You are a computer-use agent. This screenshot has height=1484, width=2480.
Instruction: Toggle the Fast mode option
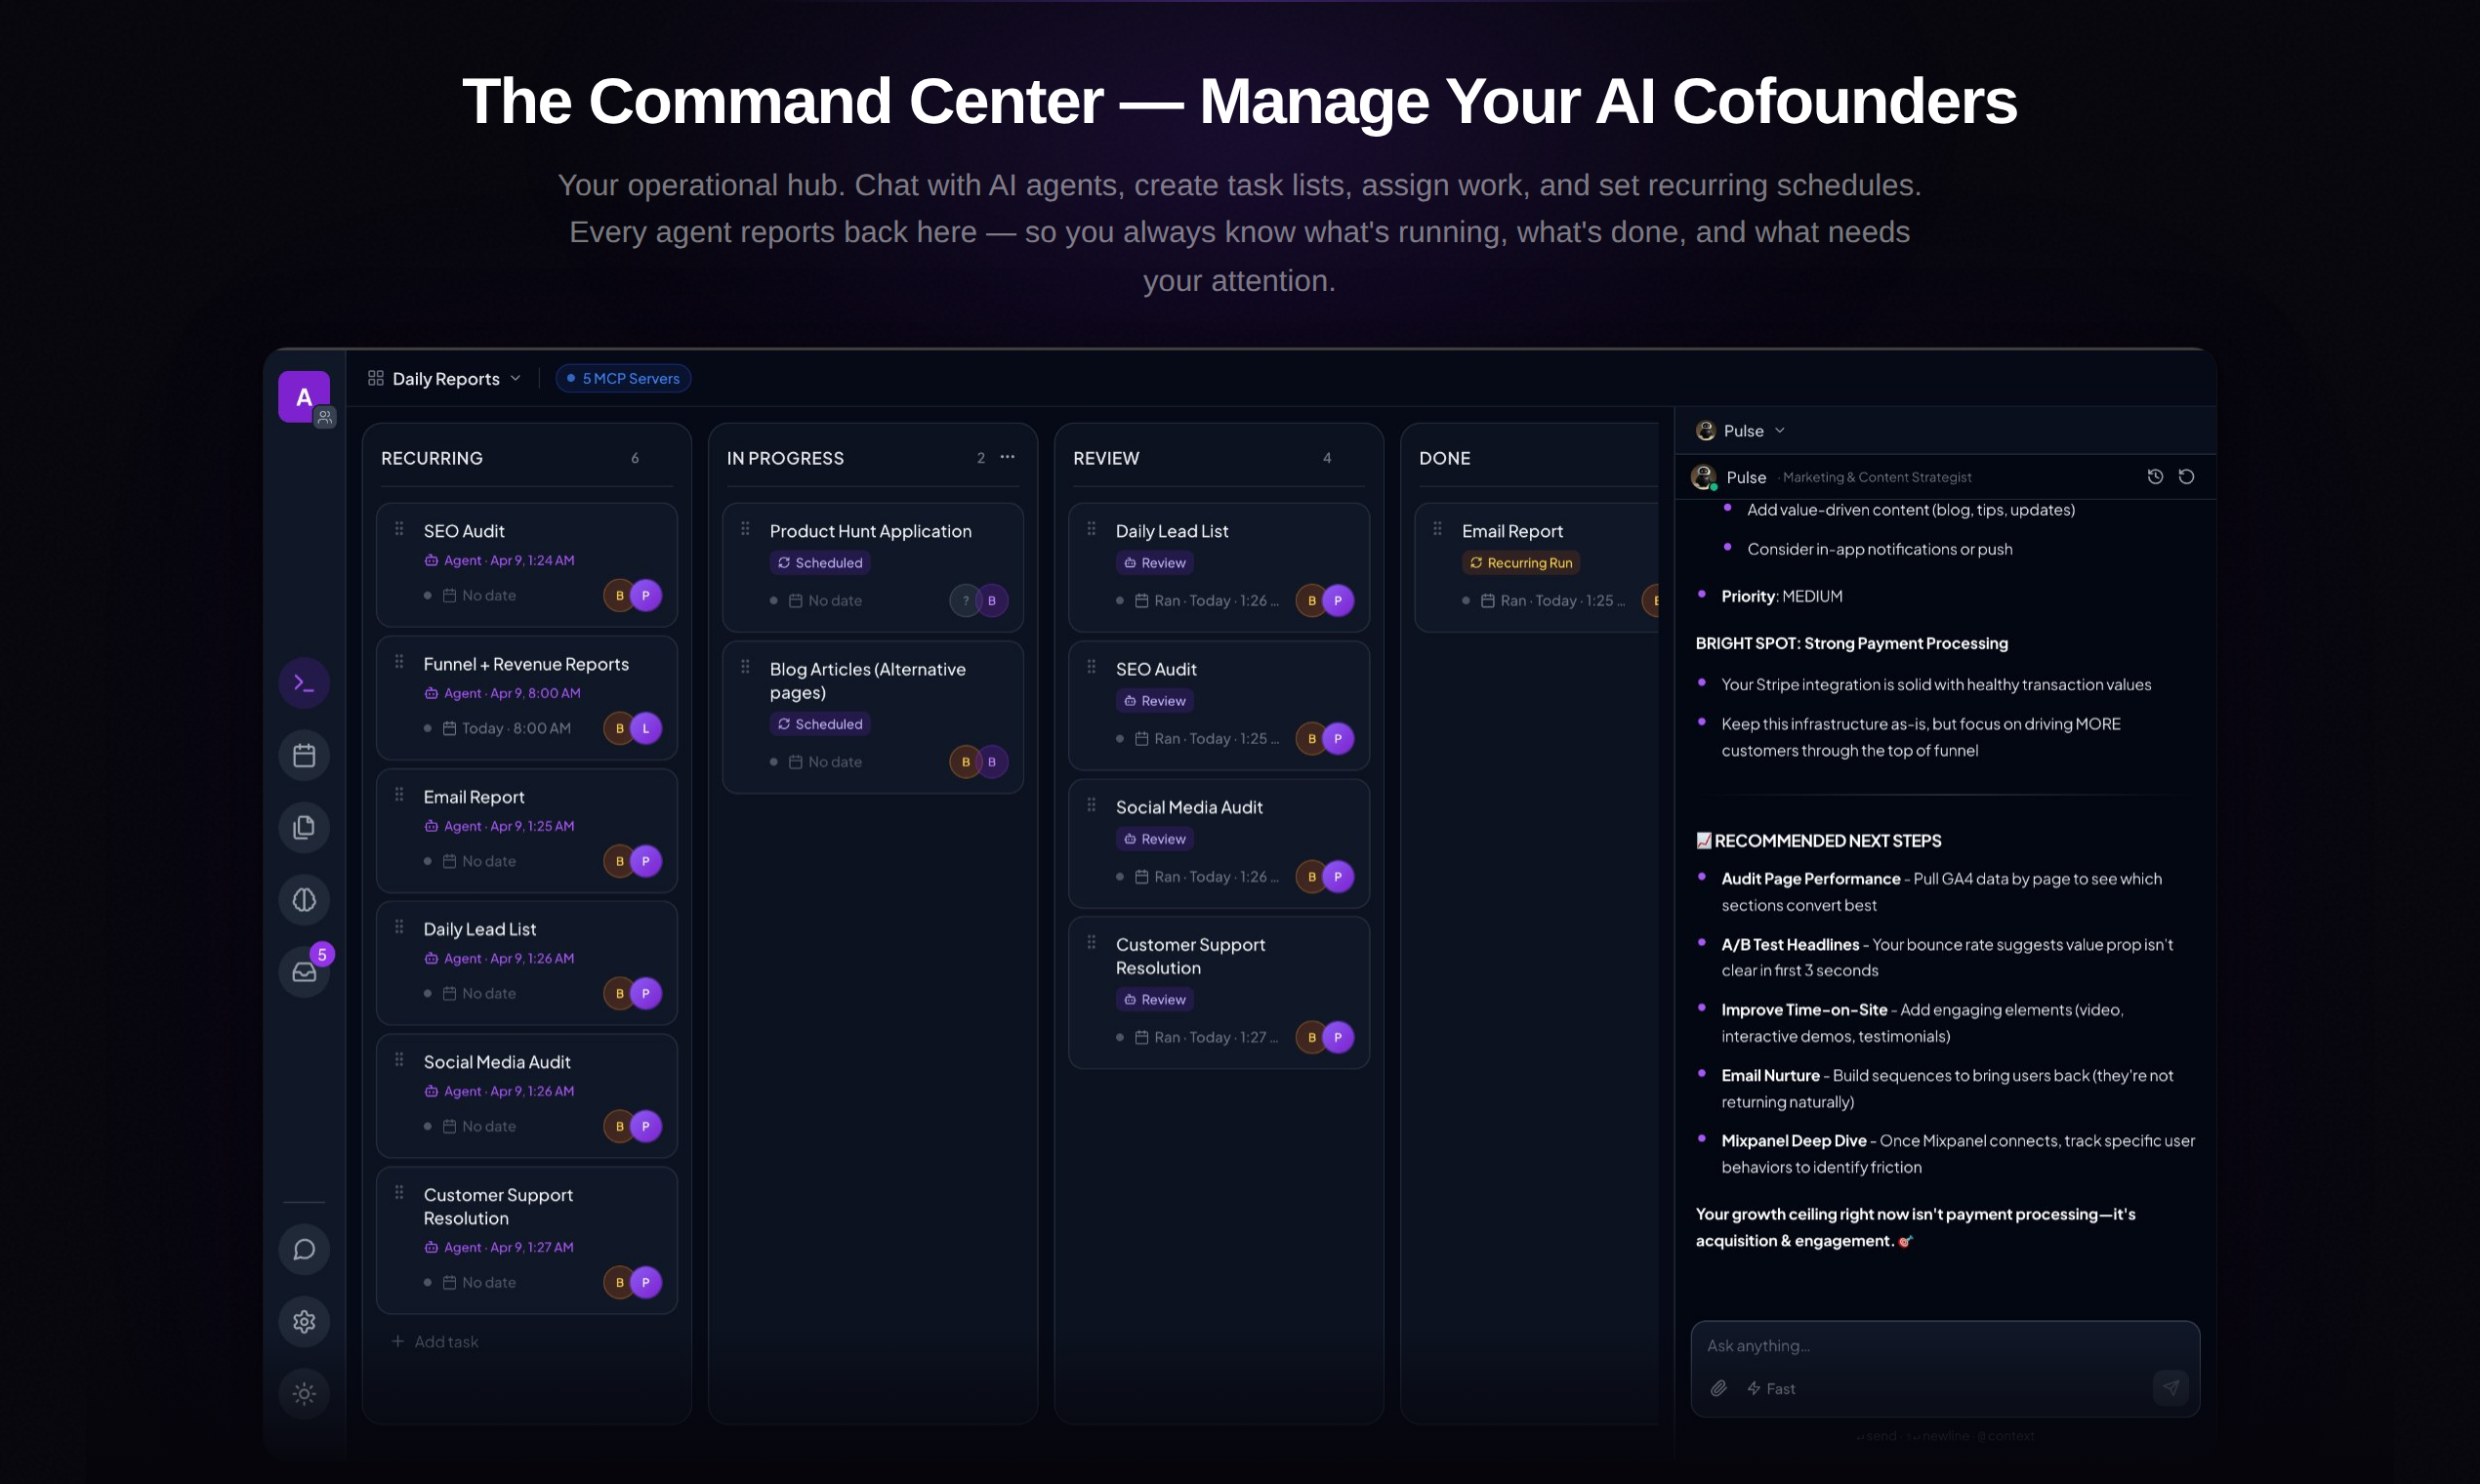tap(1771, 1389)
